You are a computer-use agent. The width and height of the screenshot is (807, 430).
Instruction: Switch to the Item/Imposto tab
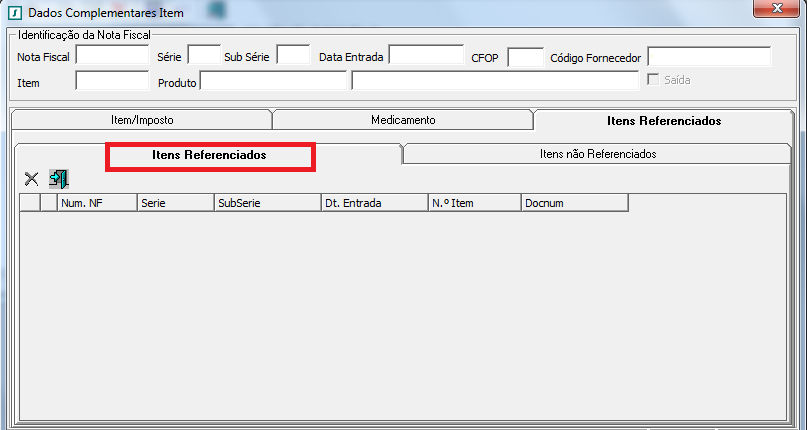pos(142,120)
